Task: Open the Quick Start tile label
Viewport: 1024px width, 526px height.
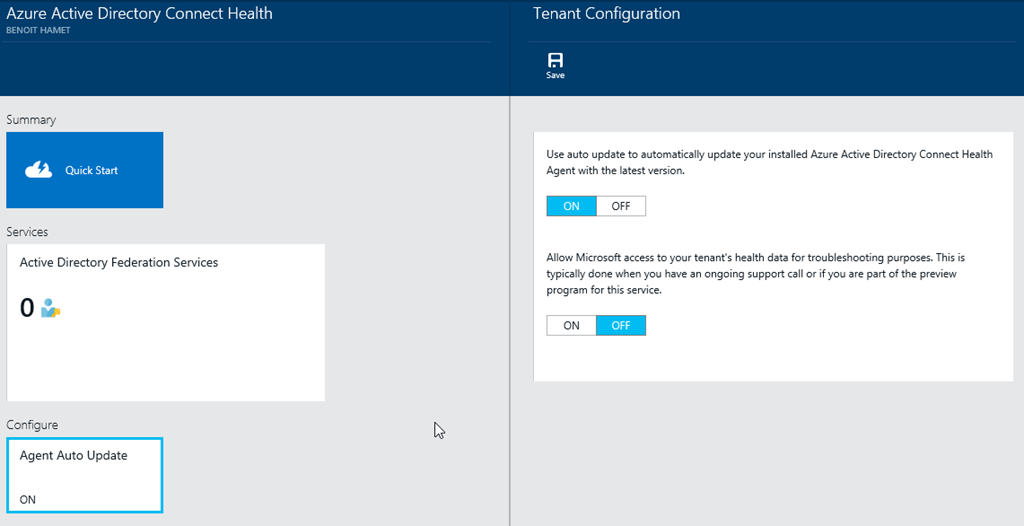Action: [92, 171]
